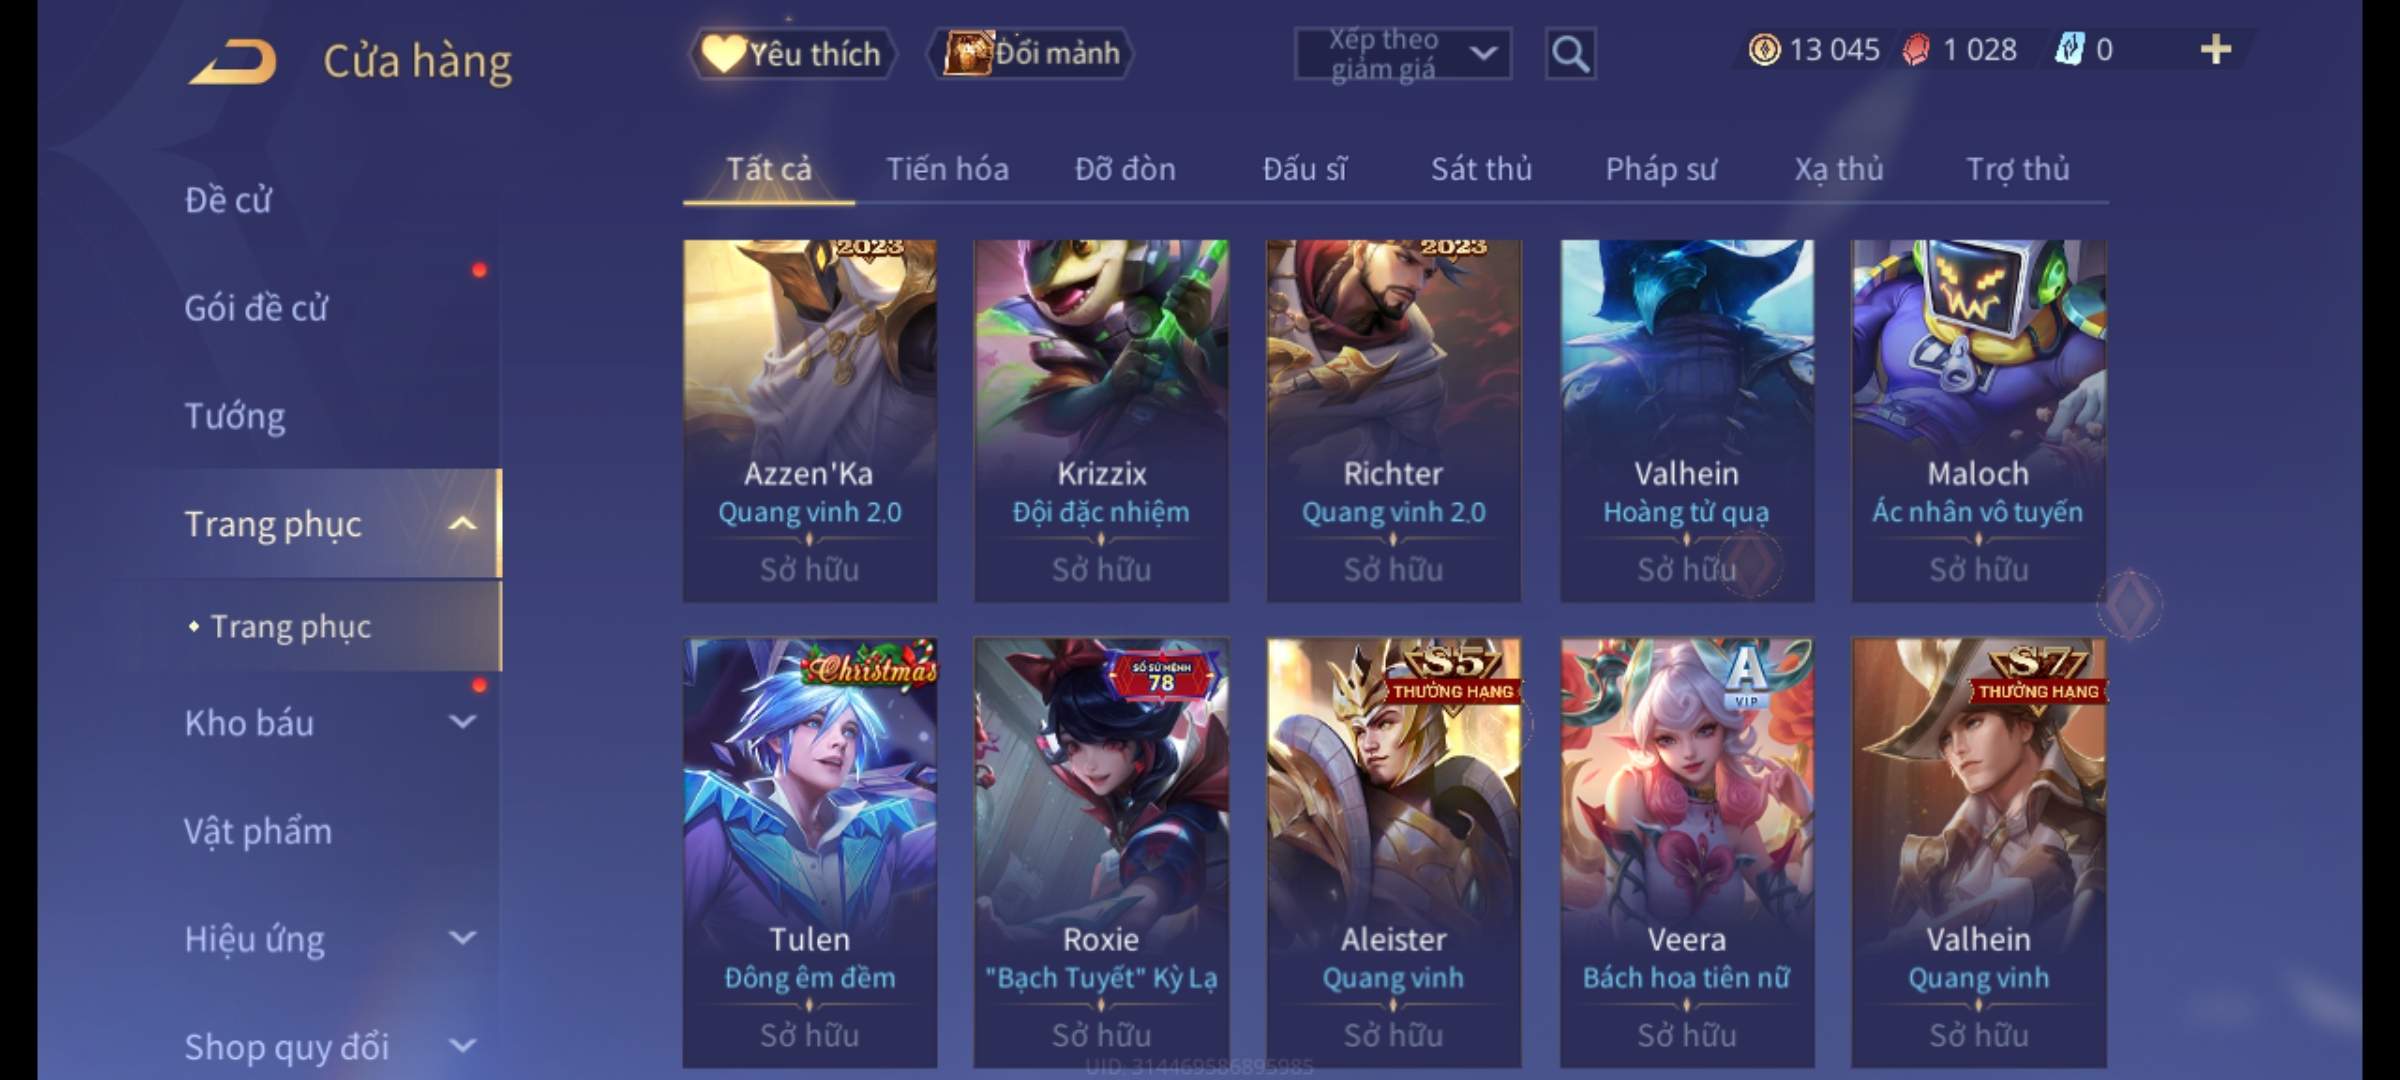Expand Shop quy đổi sidebar section
2400x1080 pixels.
point(462,1046)
